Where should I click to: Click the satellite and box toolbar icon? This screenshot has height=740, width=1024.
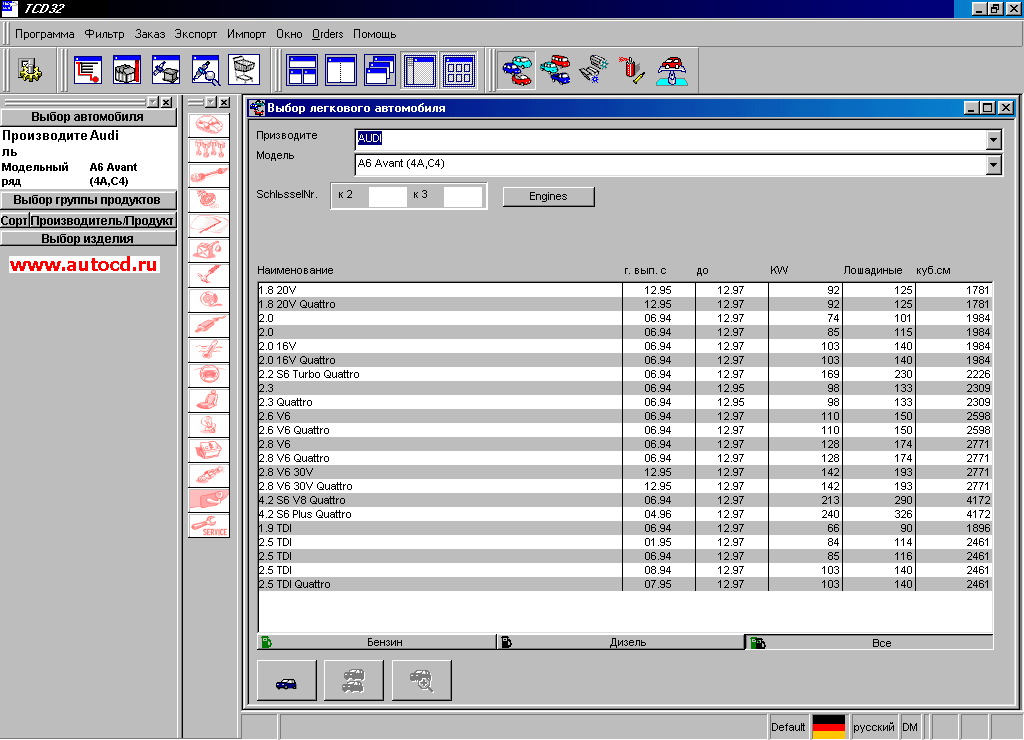click(x=166, y=70)
